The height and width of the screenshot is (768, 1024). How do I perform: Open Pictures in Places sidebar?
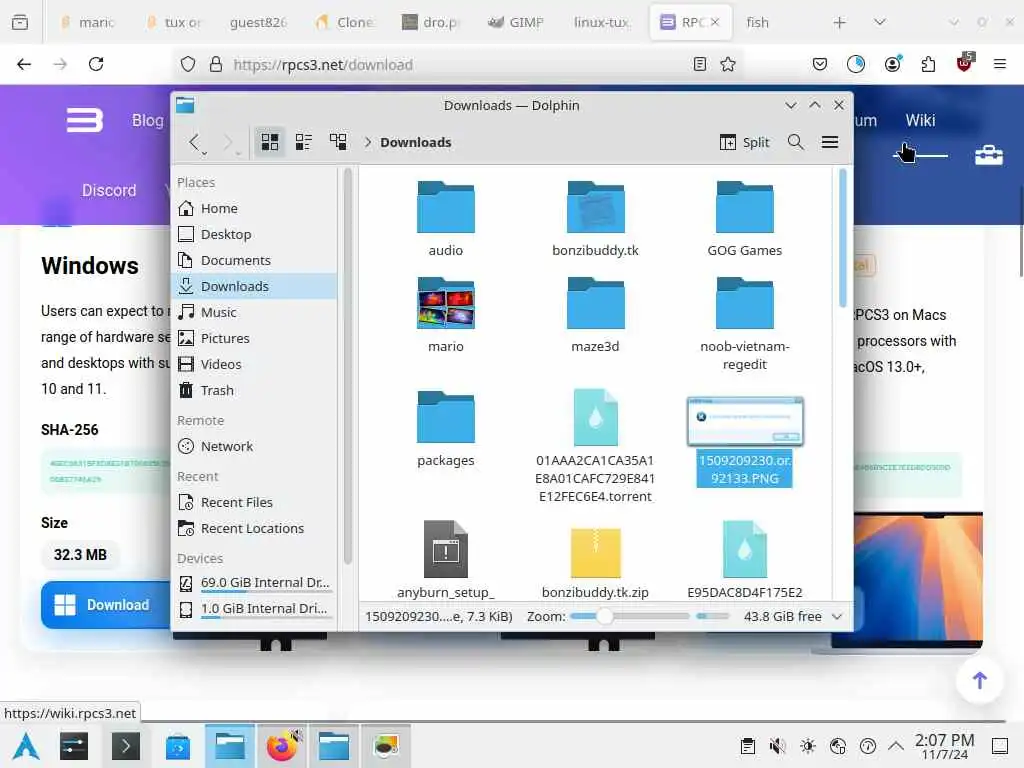(255, 338)
